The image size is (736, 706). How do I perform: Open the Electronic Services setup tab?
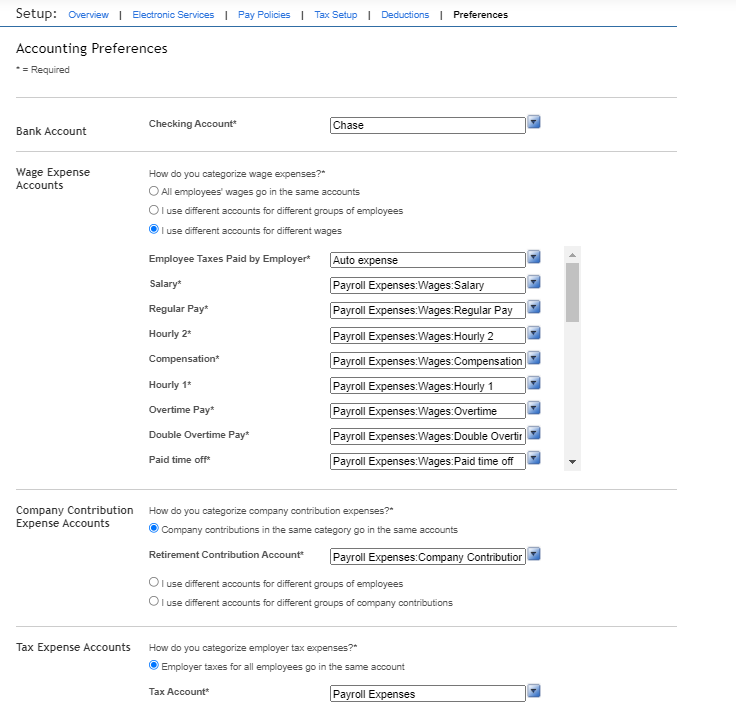coord(173,15)
